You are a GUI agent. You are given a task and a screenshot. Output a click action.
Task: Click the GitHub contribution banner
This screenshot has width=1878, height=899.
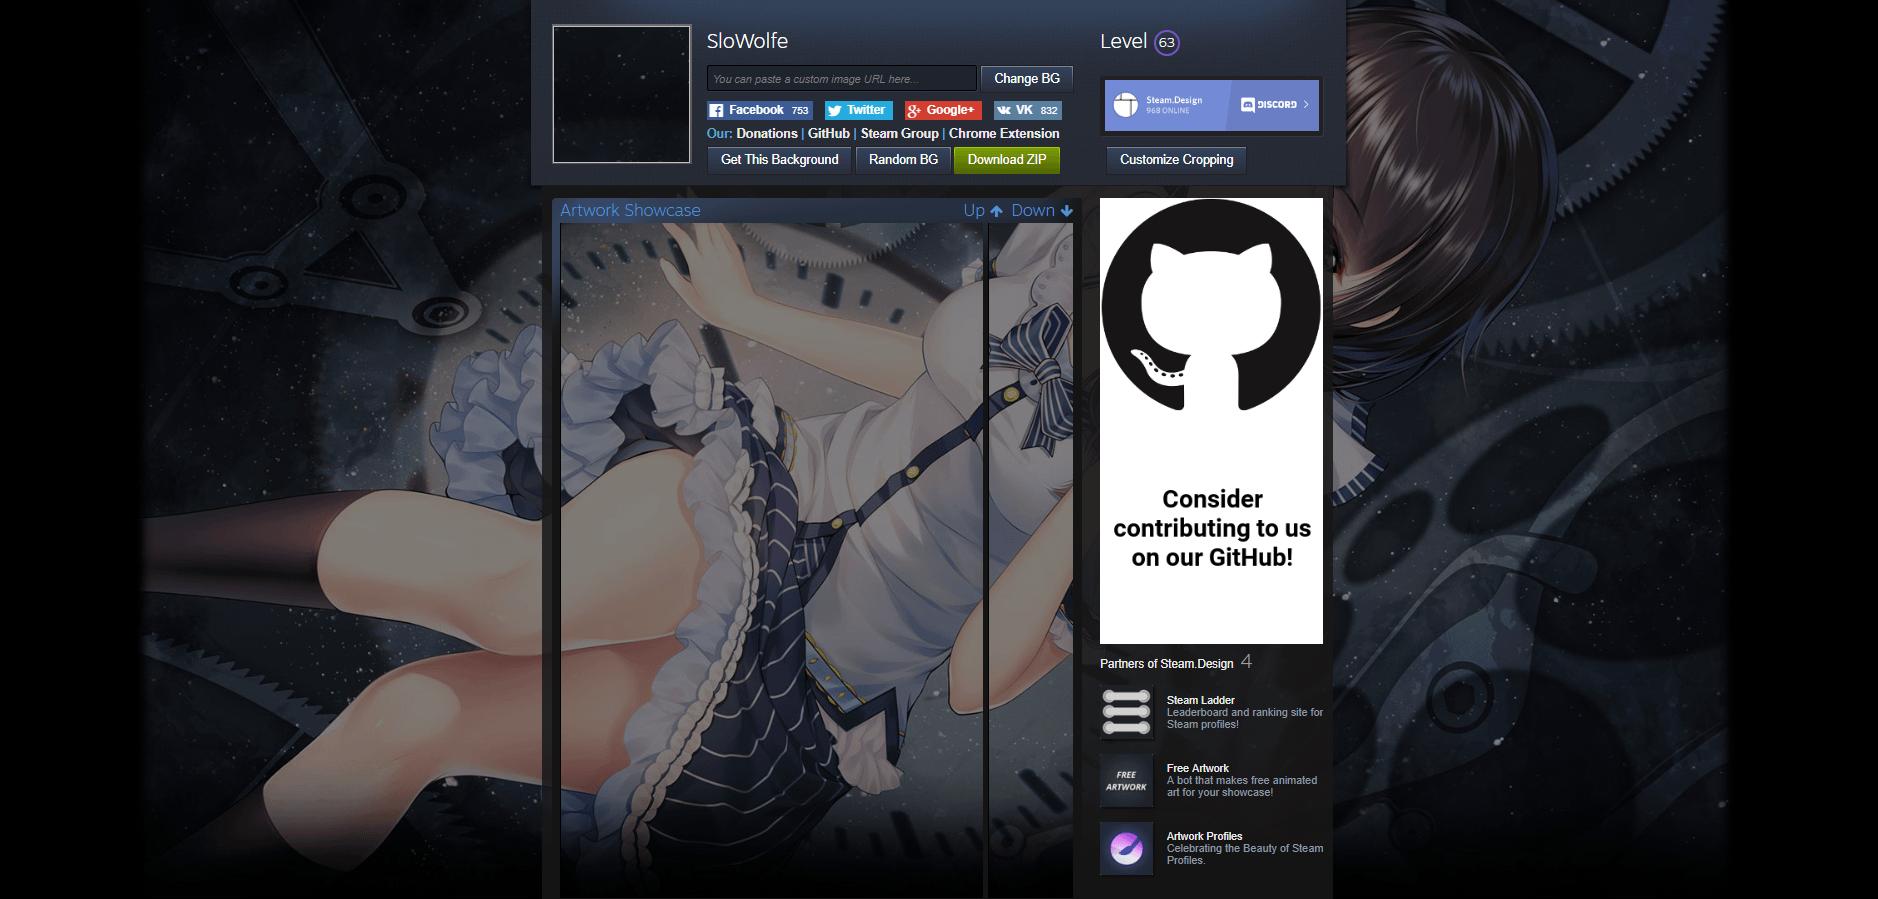pos(1211,421)
